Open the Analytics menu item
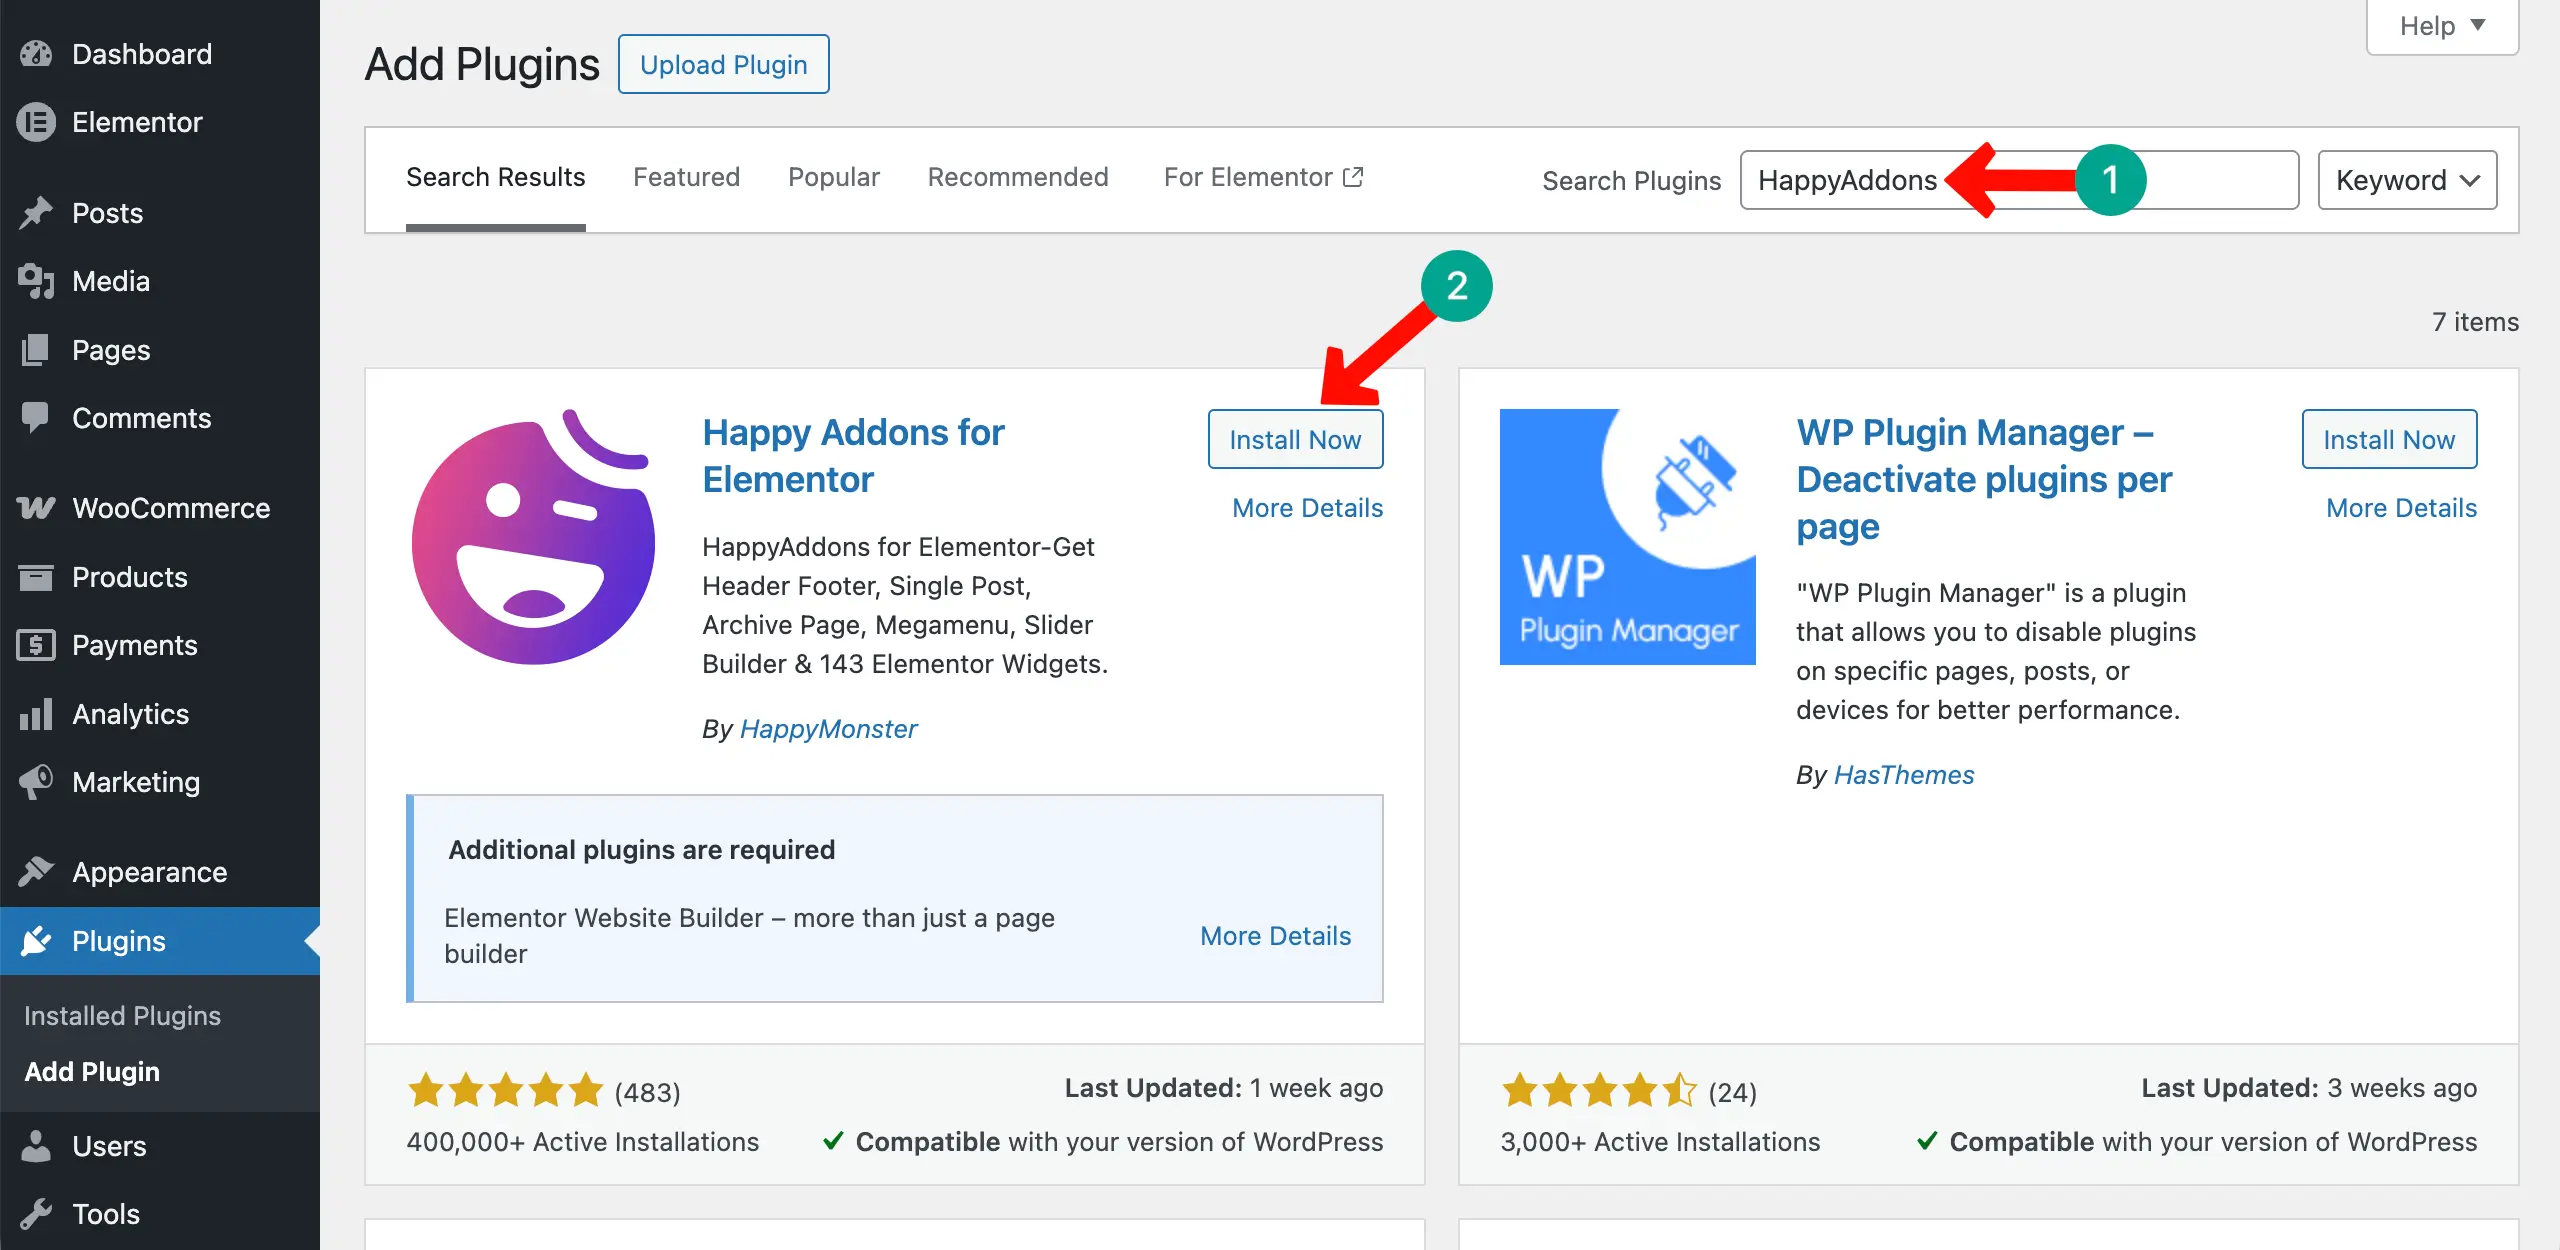This screenshot has width=2560, height=1250. tap(160, 714)
